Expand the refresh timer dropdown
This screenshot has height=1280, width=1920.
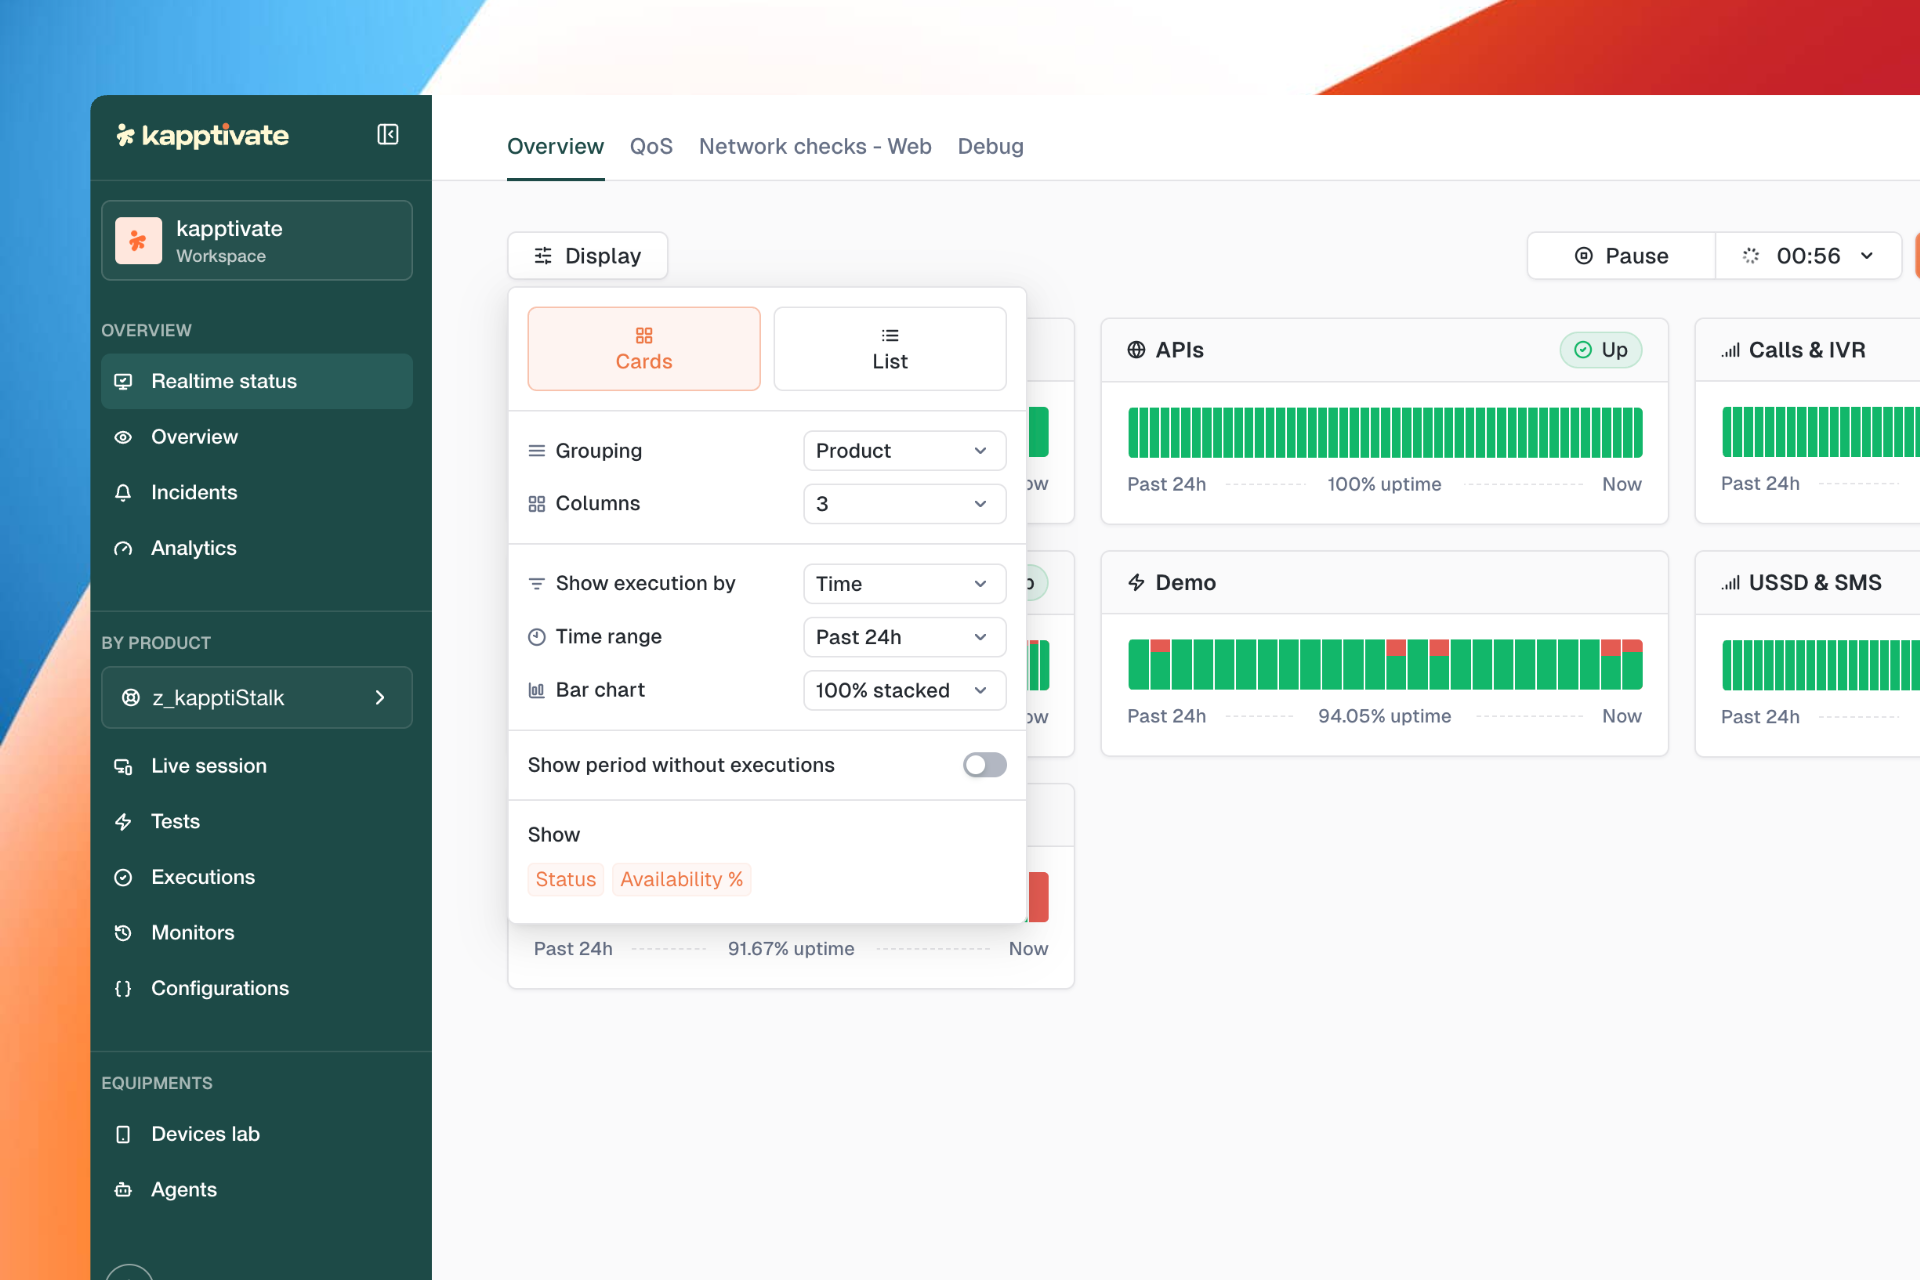click(1866, 256)
